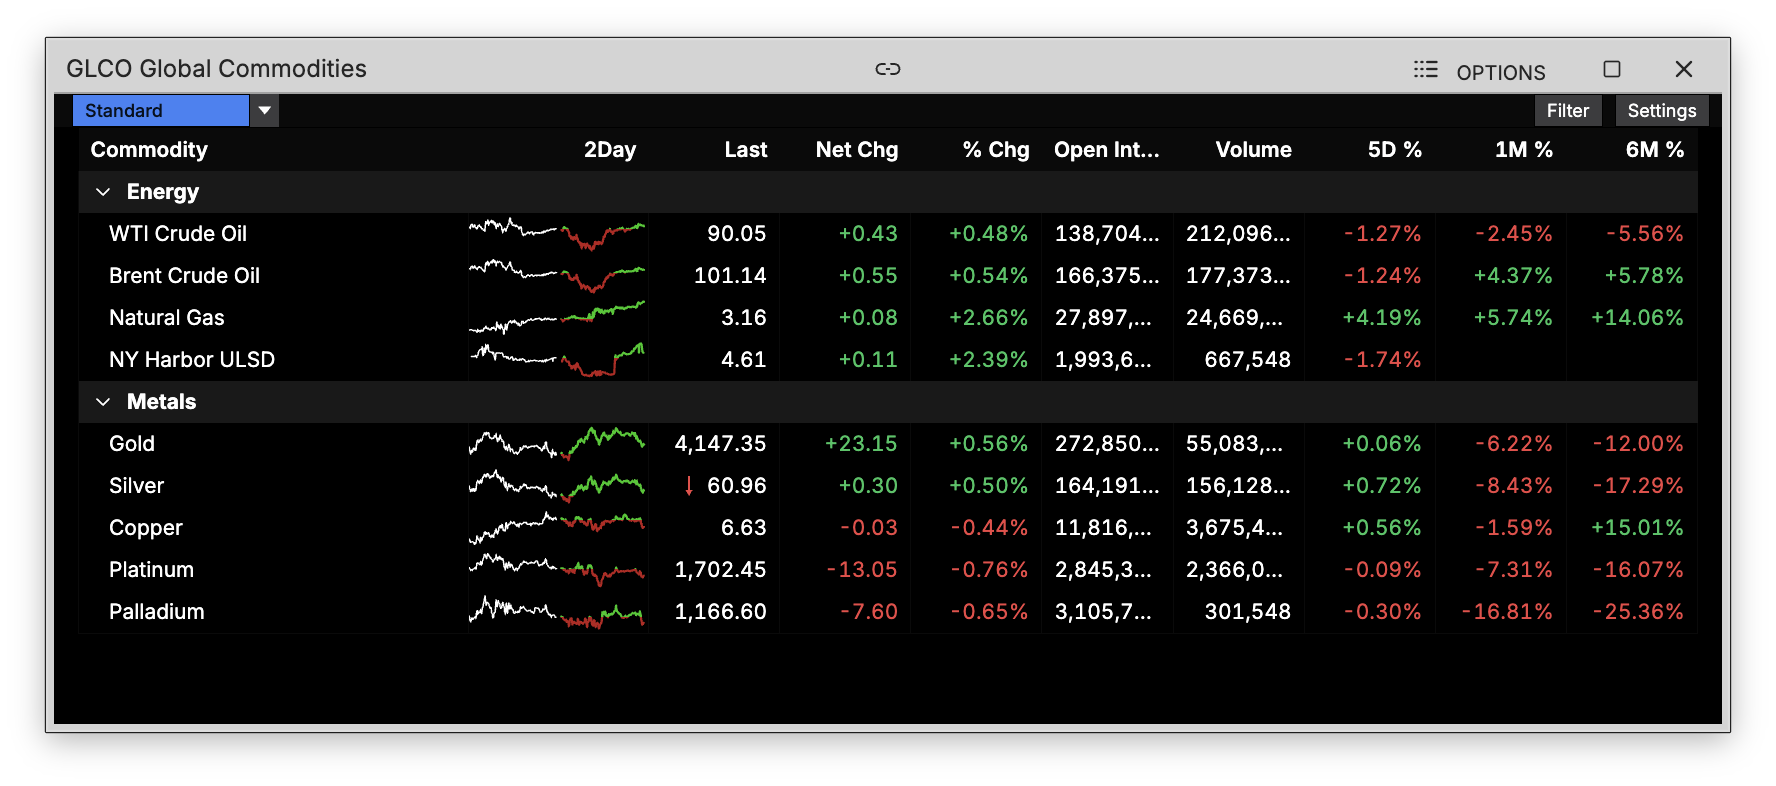Image resolution: width=1776 pixels, height=786 pixels.
Task: Click Natural Gas % change +2.66%
Action: pos(988,318)
